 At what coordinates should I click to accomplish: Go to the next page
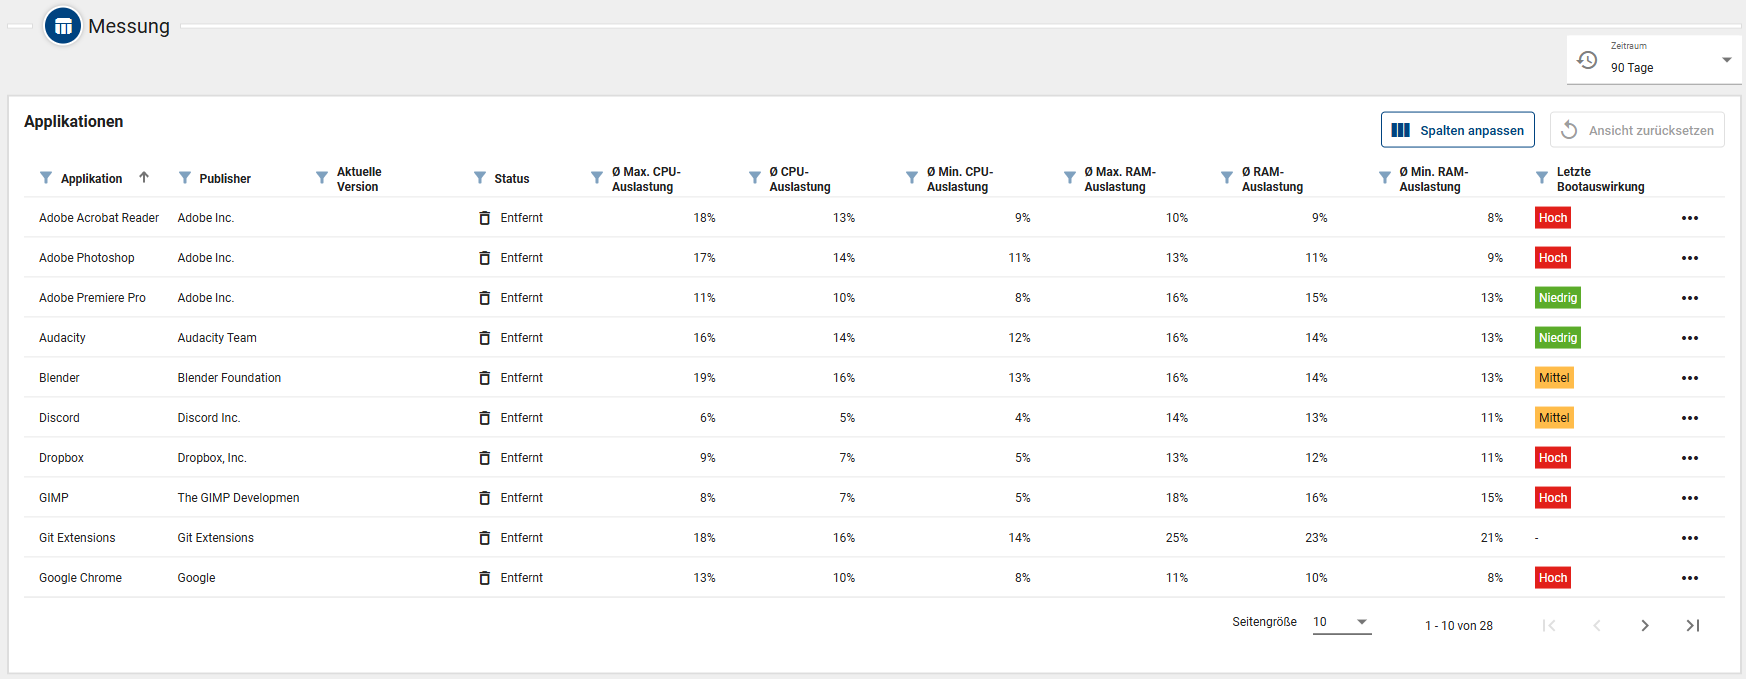point(1645,625)
